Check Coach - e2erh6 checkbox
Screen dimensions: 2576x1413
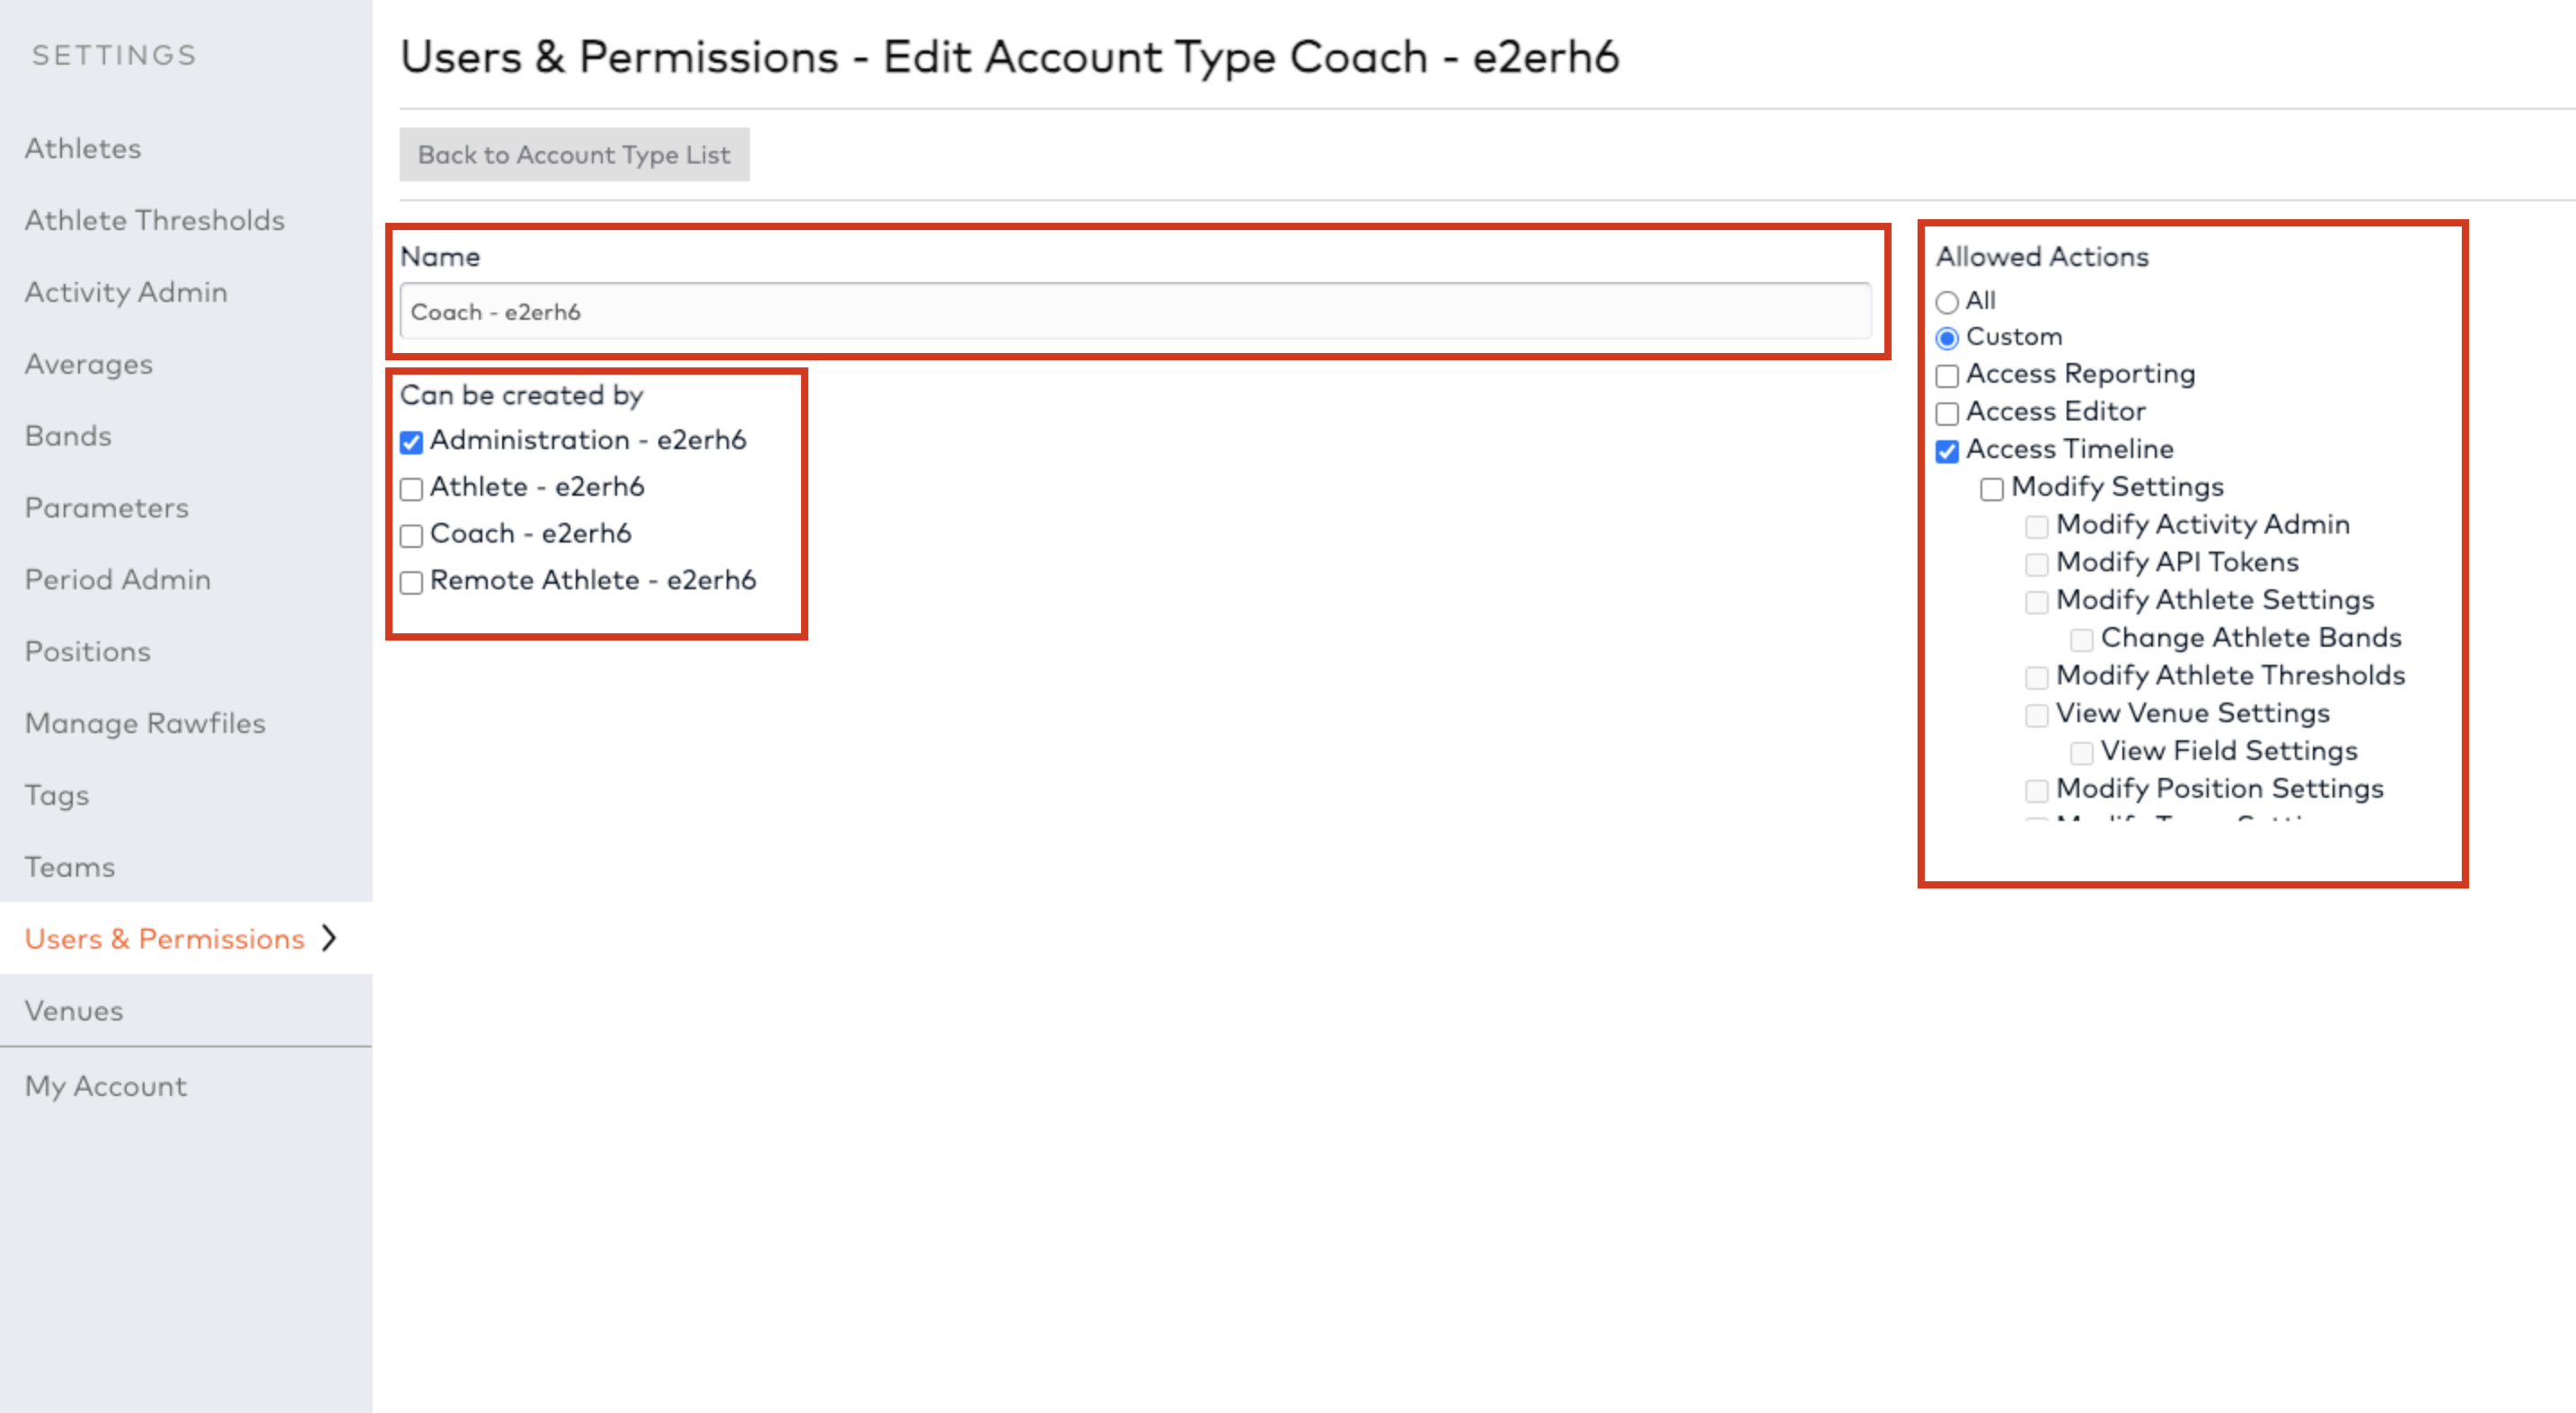coord(411,536)
